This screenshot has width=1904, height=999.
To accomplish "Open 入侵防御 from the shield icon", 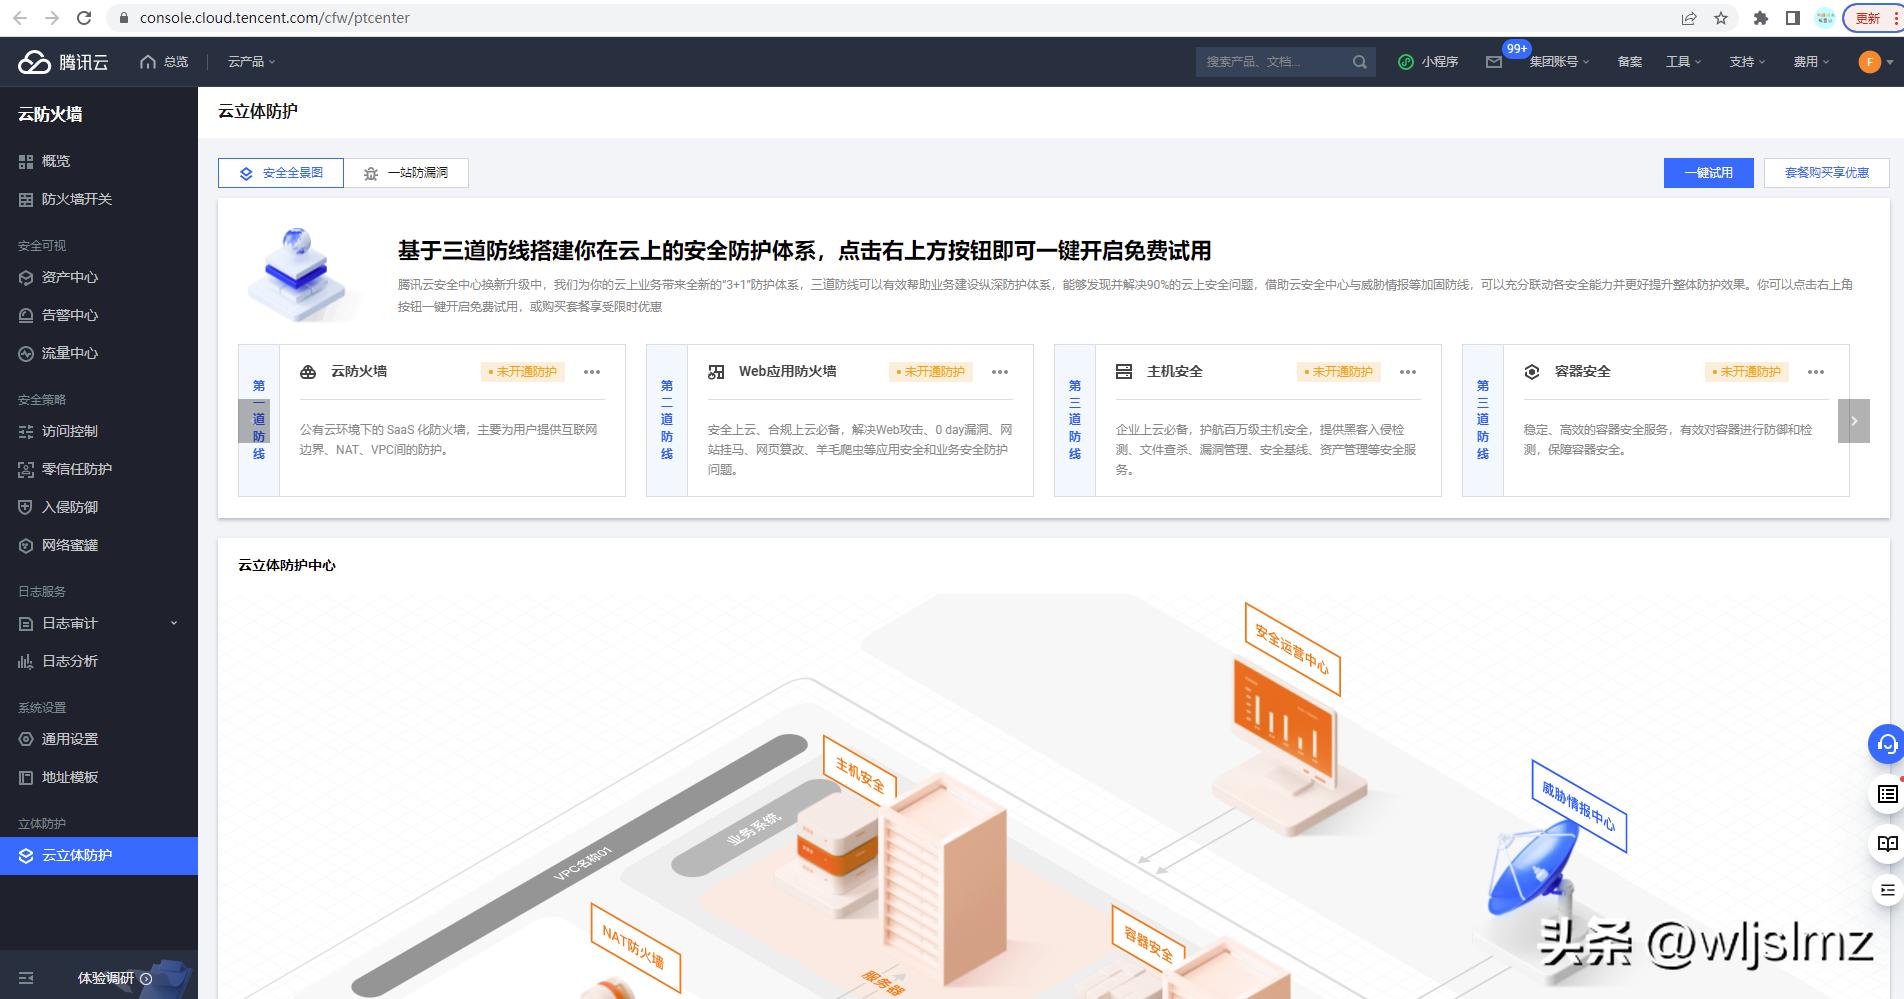I will (x=25, y=507).
